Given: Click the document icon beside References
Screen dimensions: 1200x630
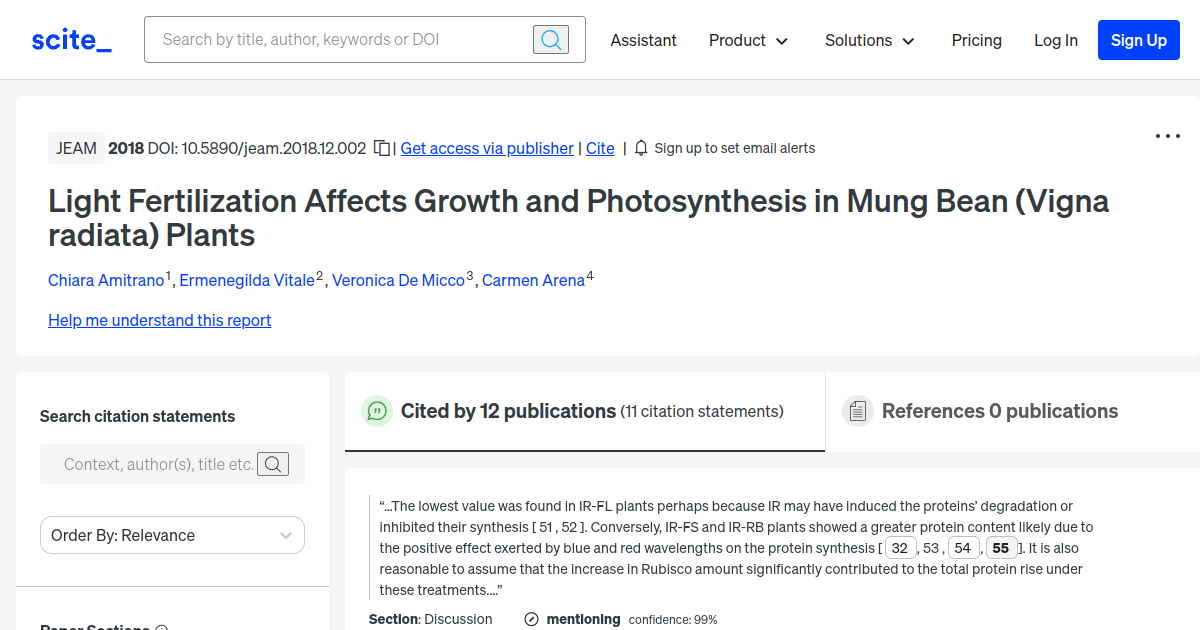Looking at the screenshot, I should click(858, 410).
